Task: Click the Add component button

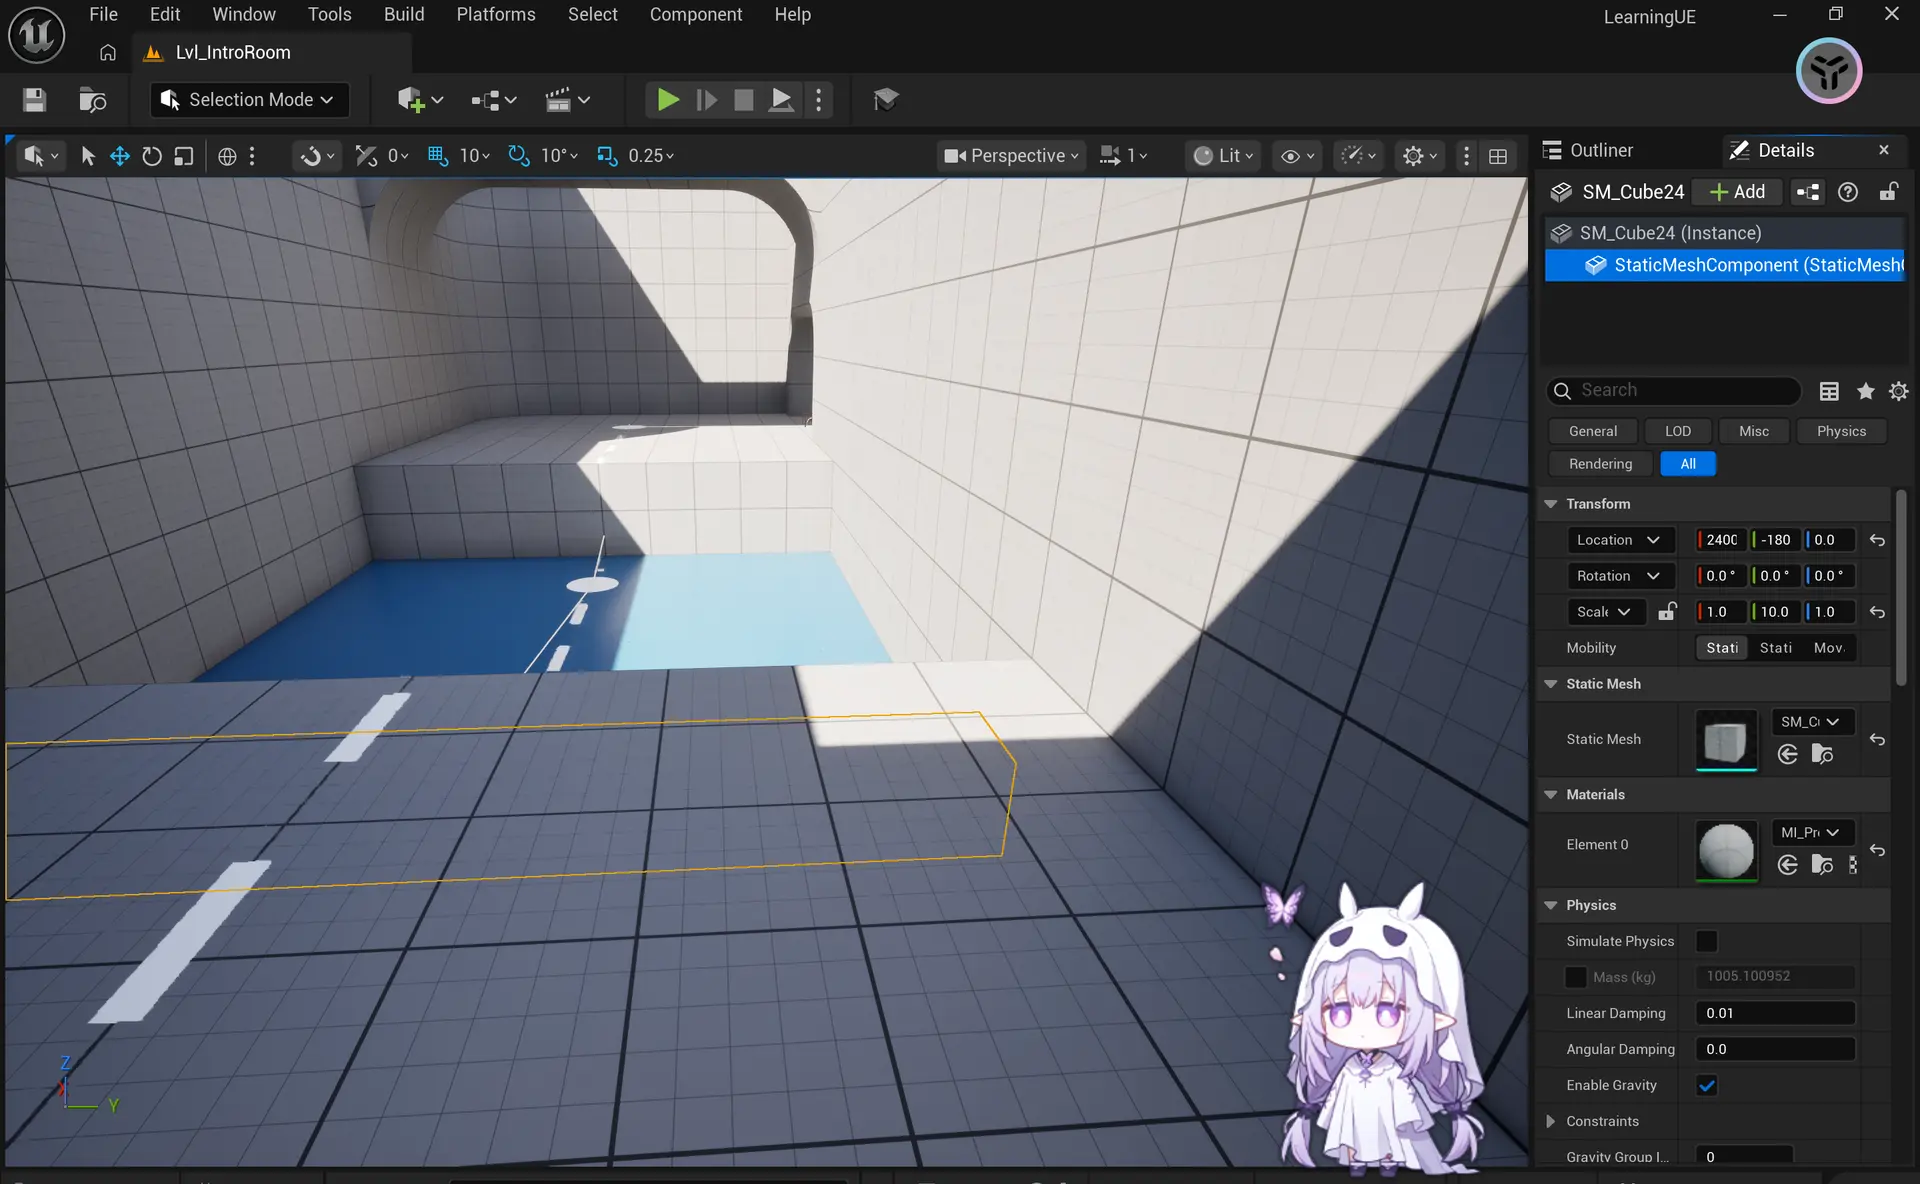Action: click(1738, 192)
